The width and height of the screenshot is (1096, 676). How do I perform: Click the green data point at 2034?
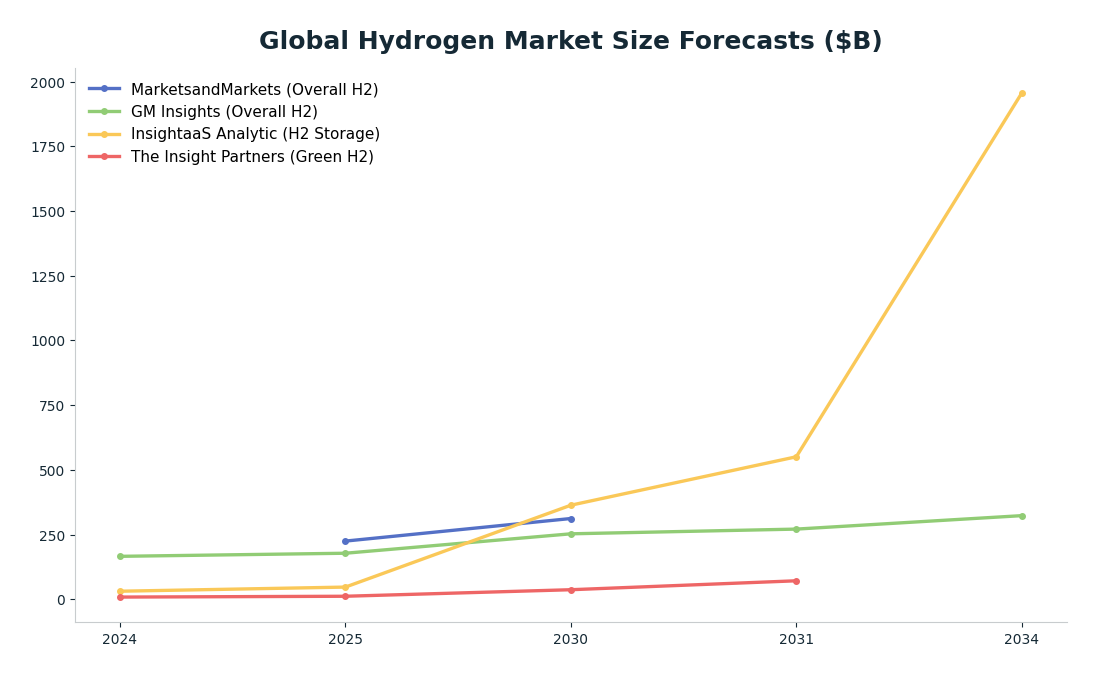pos(1022,516)
